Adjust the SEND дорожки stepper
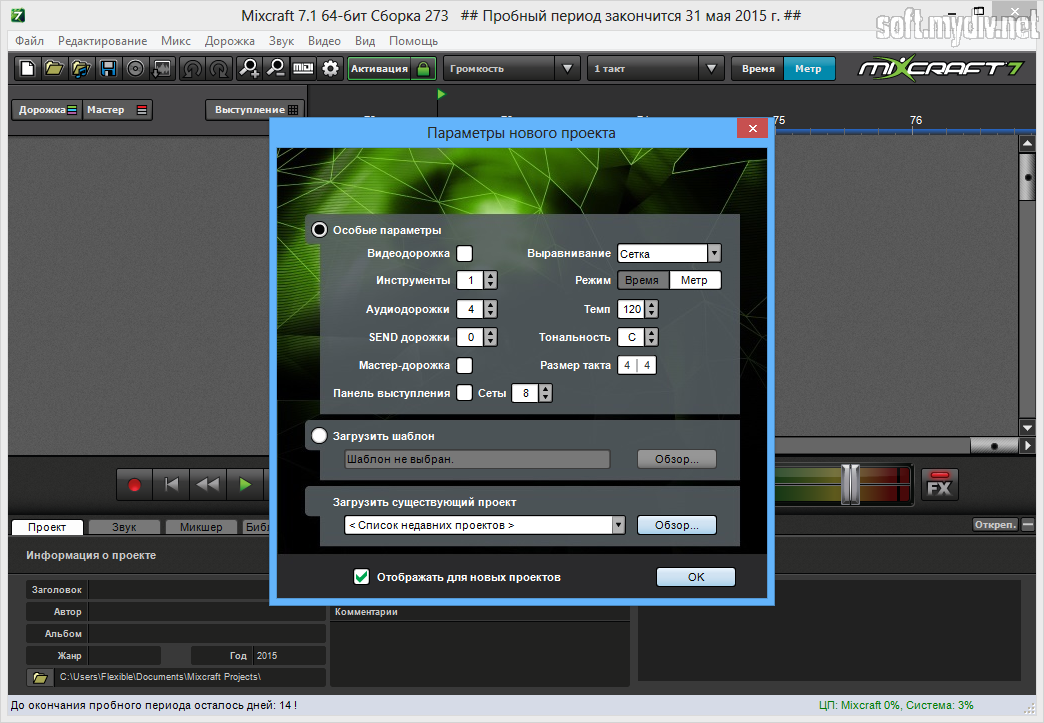The height and width of the screenshot is (723, 1044). (491, 338)
